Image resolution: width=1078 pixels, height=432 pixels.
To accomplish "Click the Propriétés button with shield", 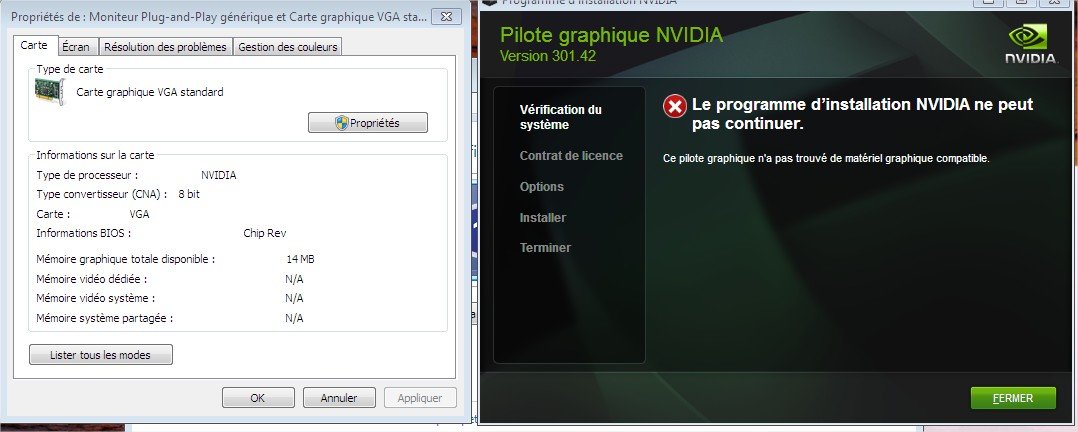I will tap(368, 122).
